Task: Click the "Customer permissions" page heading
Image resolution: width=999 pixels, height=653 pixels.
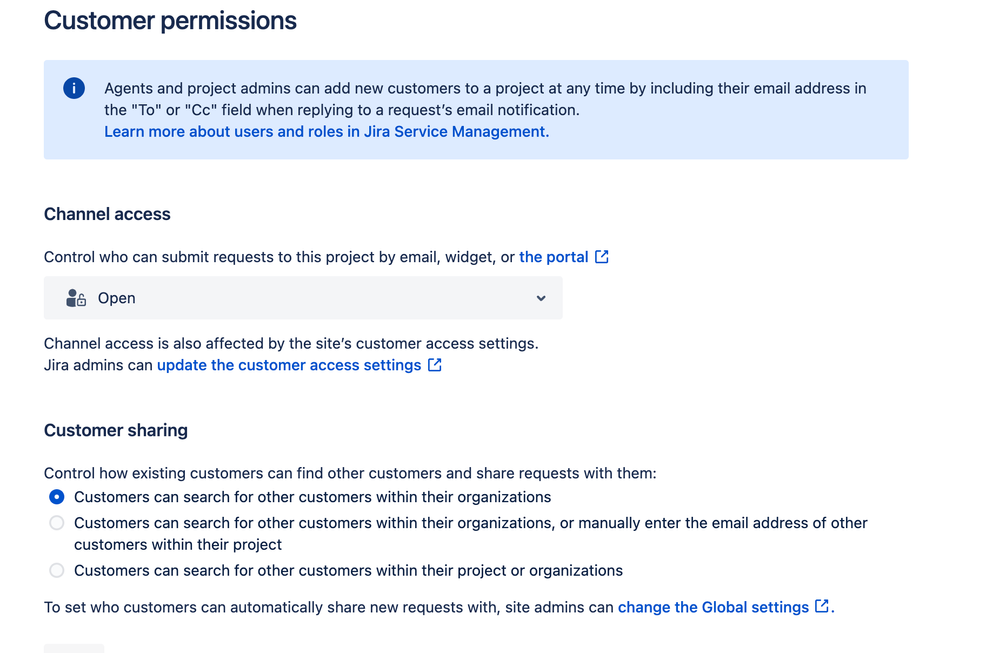Action: pyautogui.click(x=170, y=20)
